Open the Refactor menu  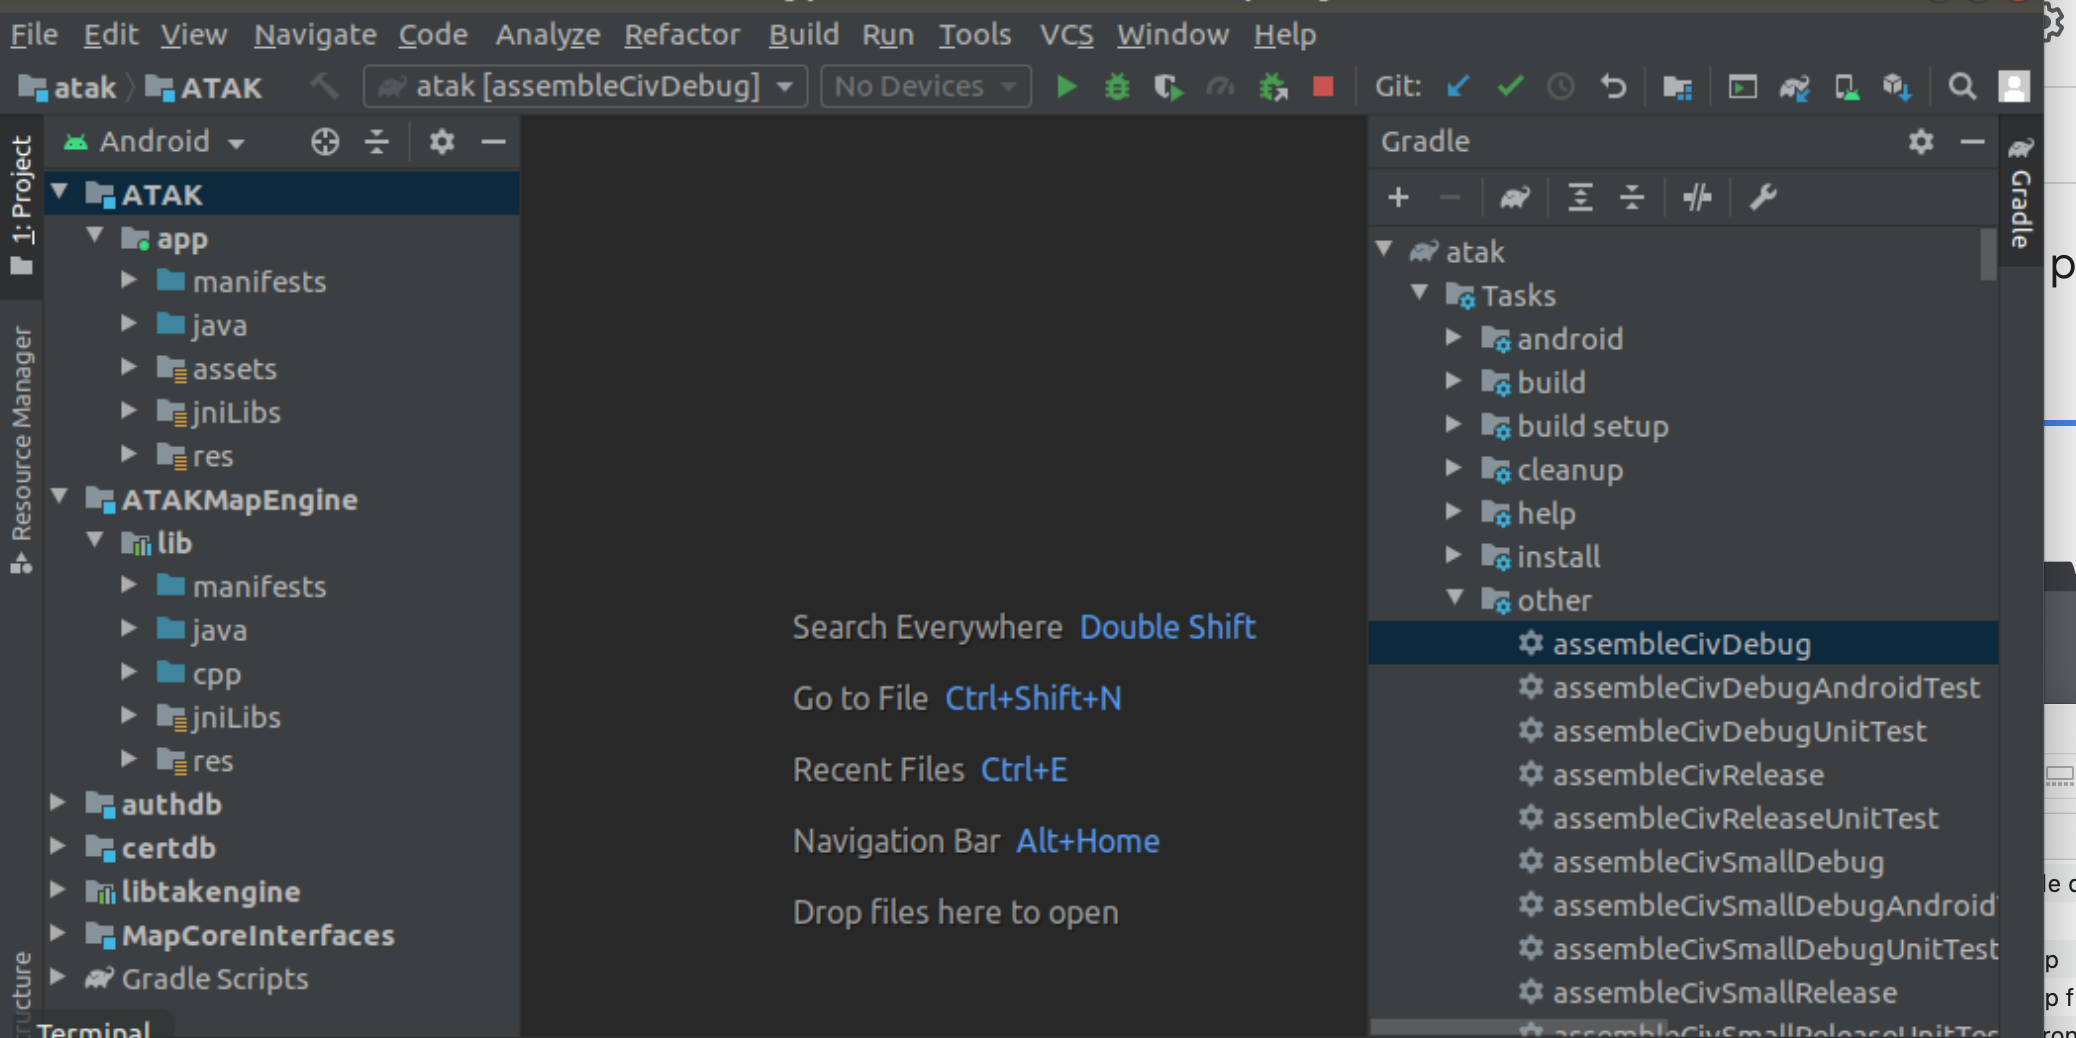tap(682, 35)
